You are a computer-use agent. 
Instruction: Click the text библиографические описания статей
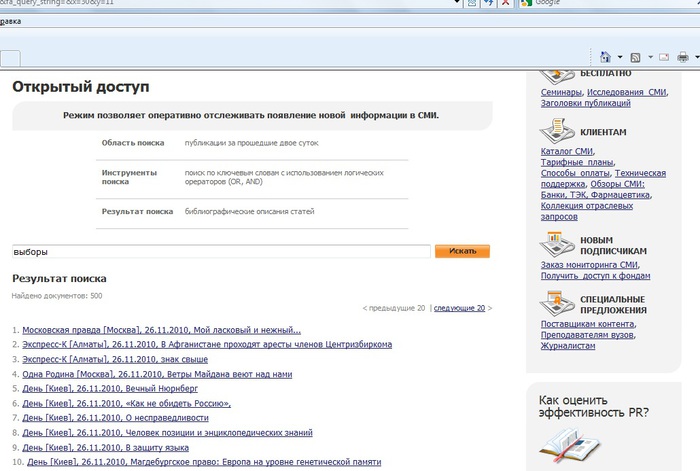pos(250,211)
